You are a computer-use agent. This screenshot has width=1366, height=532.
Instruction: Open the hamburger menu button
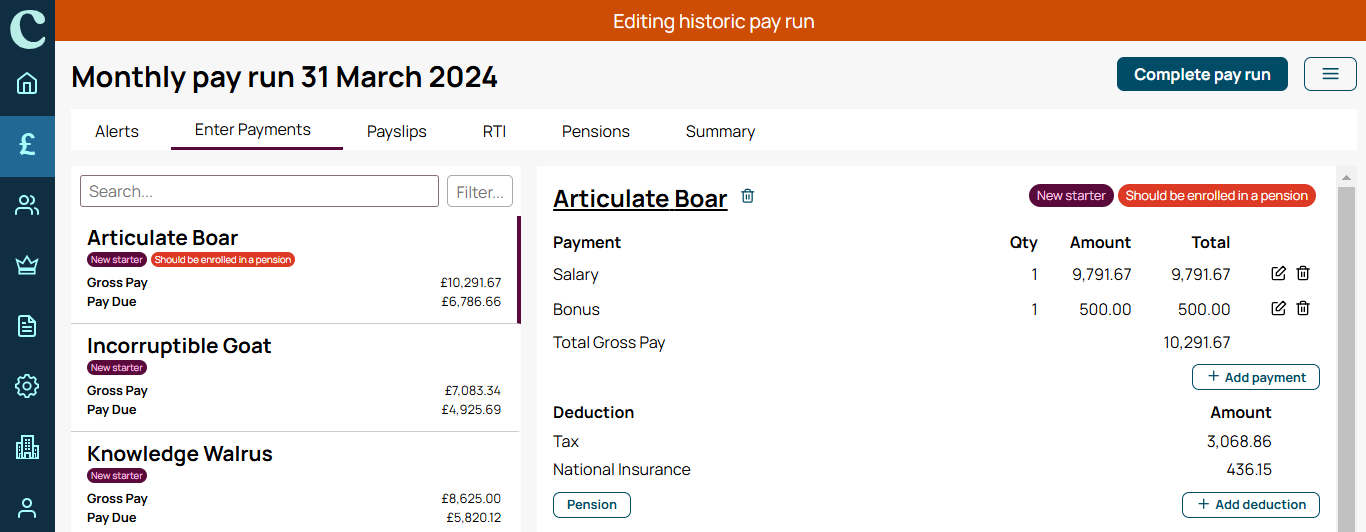[1330, 74]
